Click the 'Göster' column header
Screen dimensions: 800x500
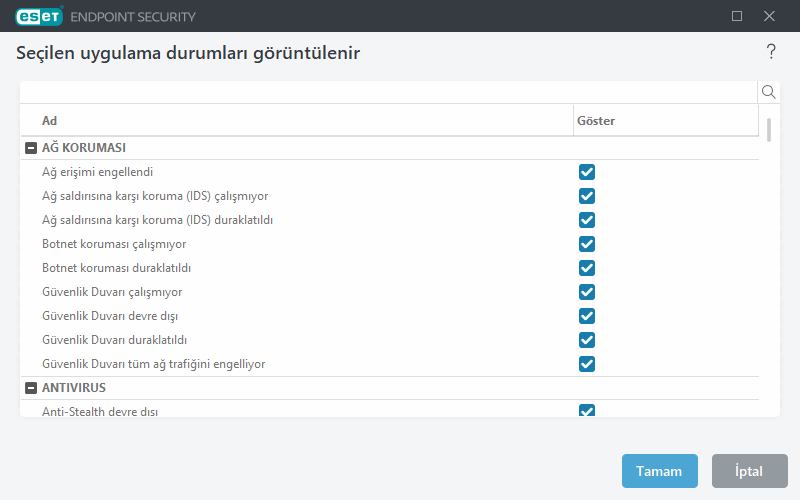(x=665, y=121)
